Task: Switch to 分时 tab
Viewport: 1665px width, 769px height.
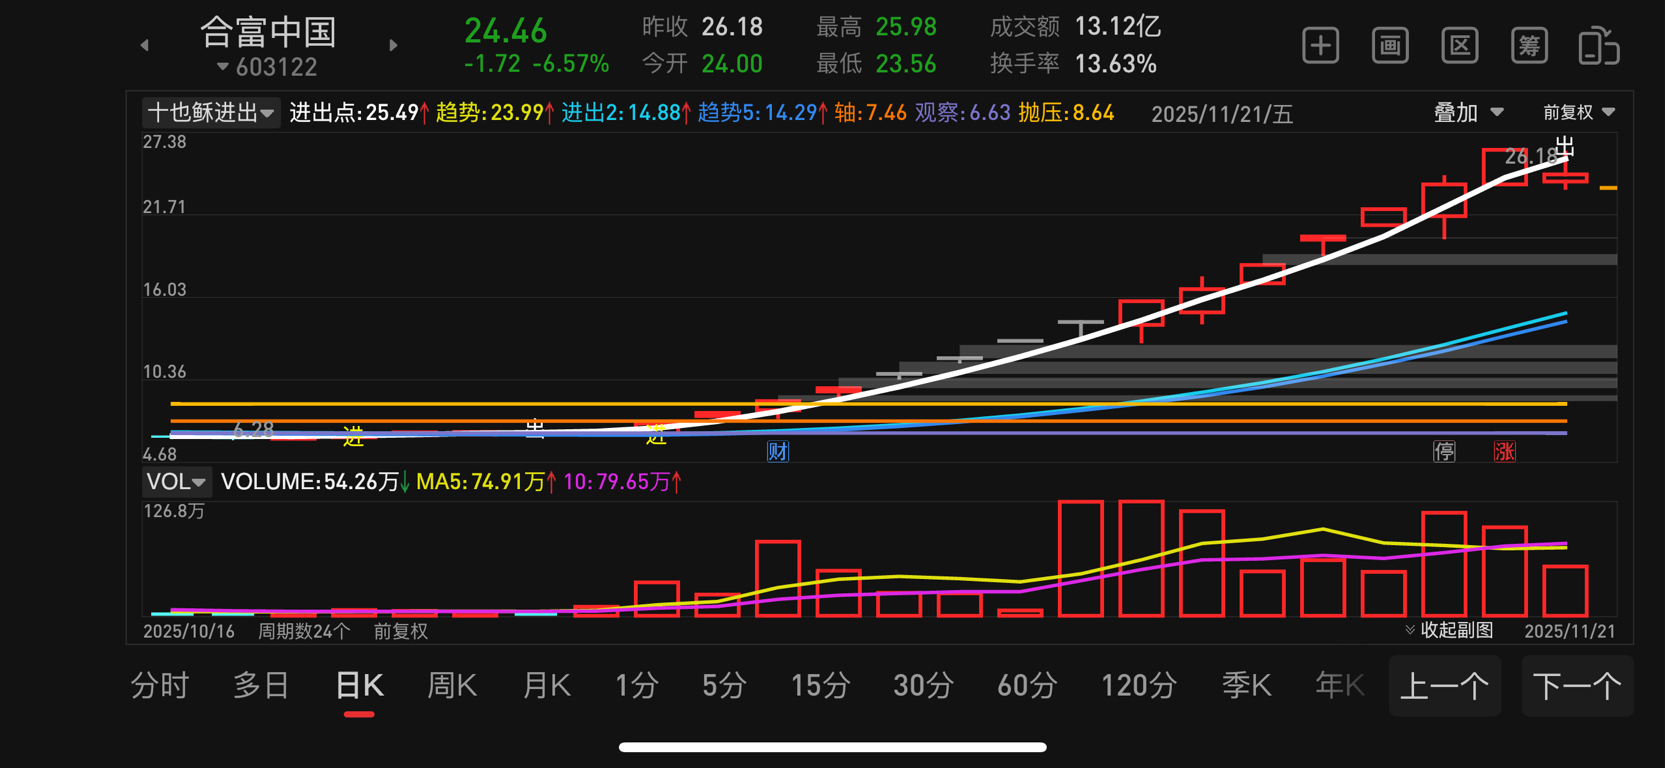Action: click(160, 686)
